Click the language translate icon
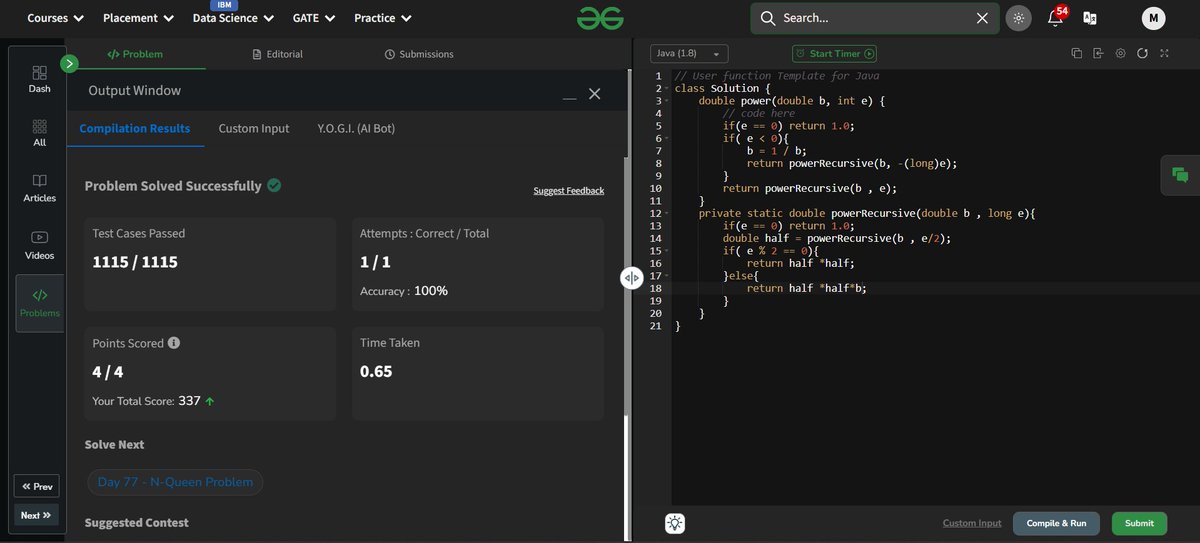 (1090, 18)
